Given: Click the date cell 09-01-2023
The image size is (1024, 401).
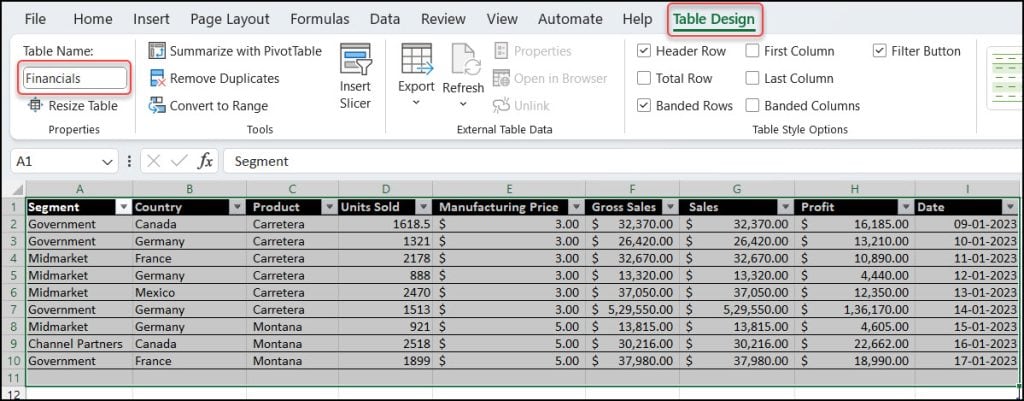Looking at the screenshot, I should click(x=968, y=224).
